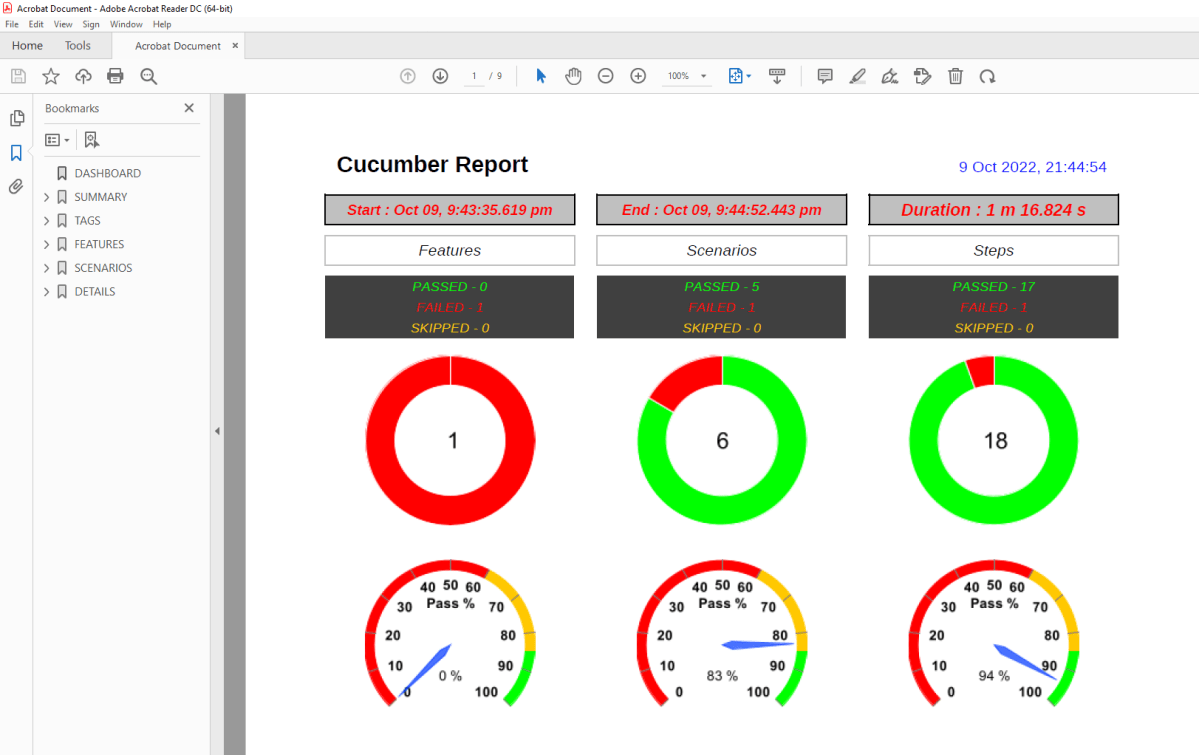Click the Zoom in plus icon
Screen dimensions: 1199x755
pos(638,76)
